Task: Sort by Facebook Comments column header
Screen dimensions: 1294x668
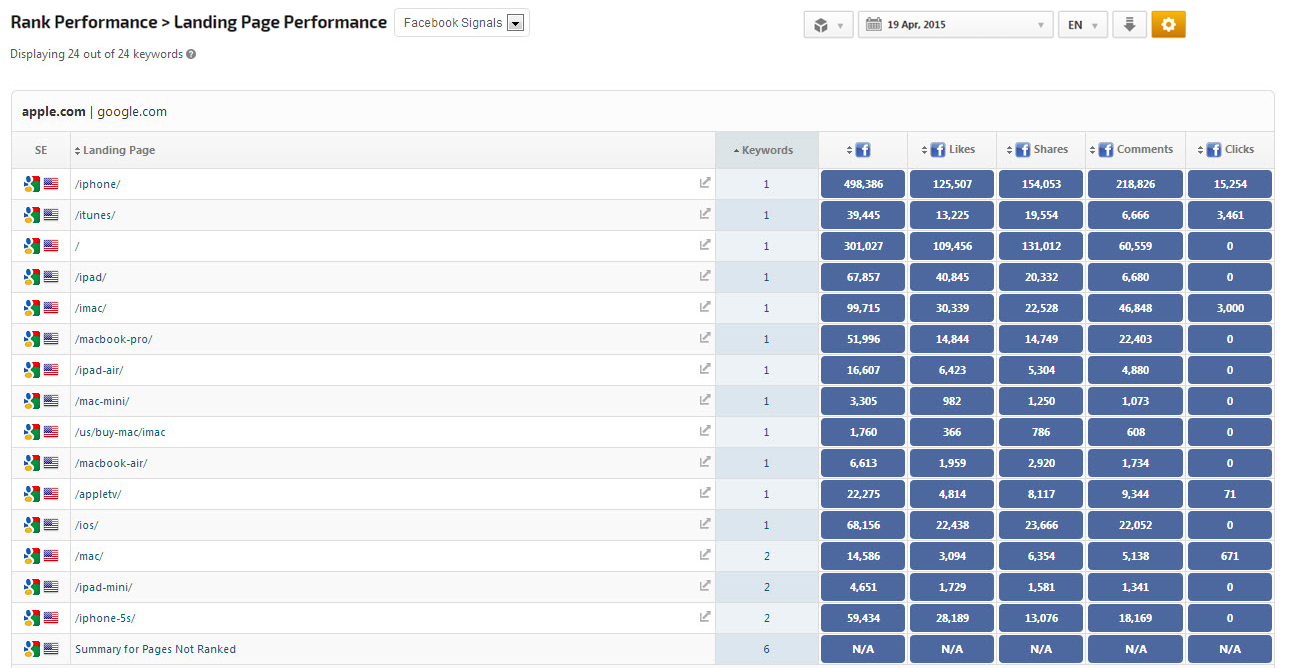Action: coord(1135,150)
